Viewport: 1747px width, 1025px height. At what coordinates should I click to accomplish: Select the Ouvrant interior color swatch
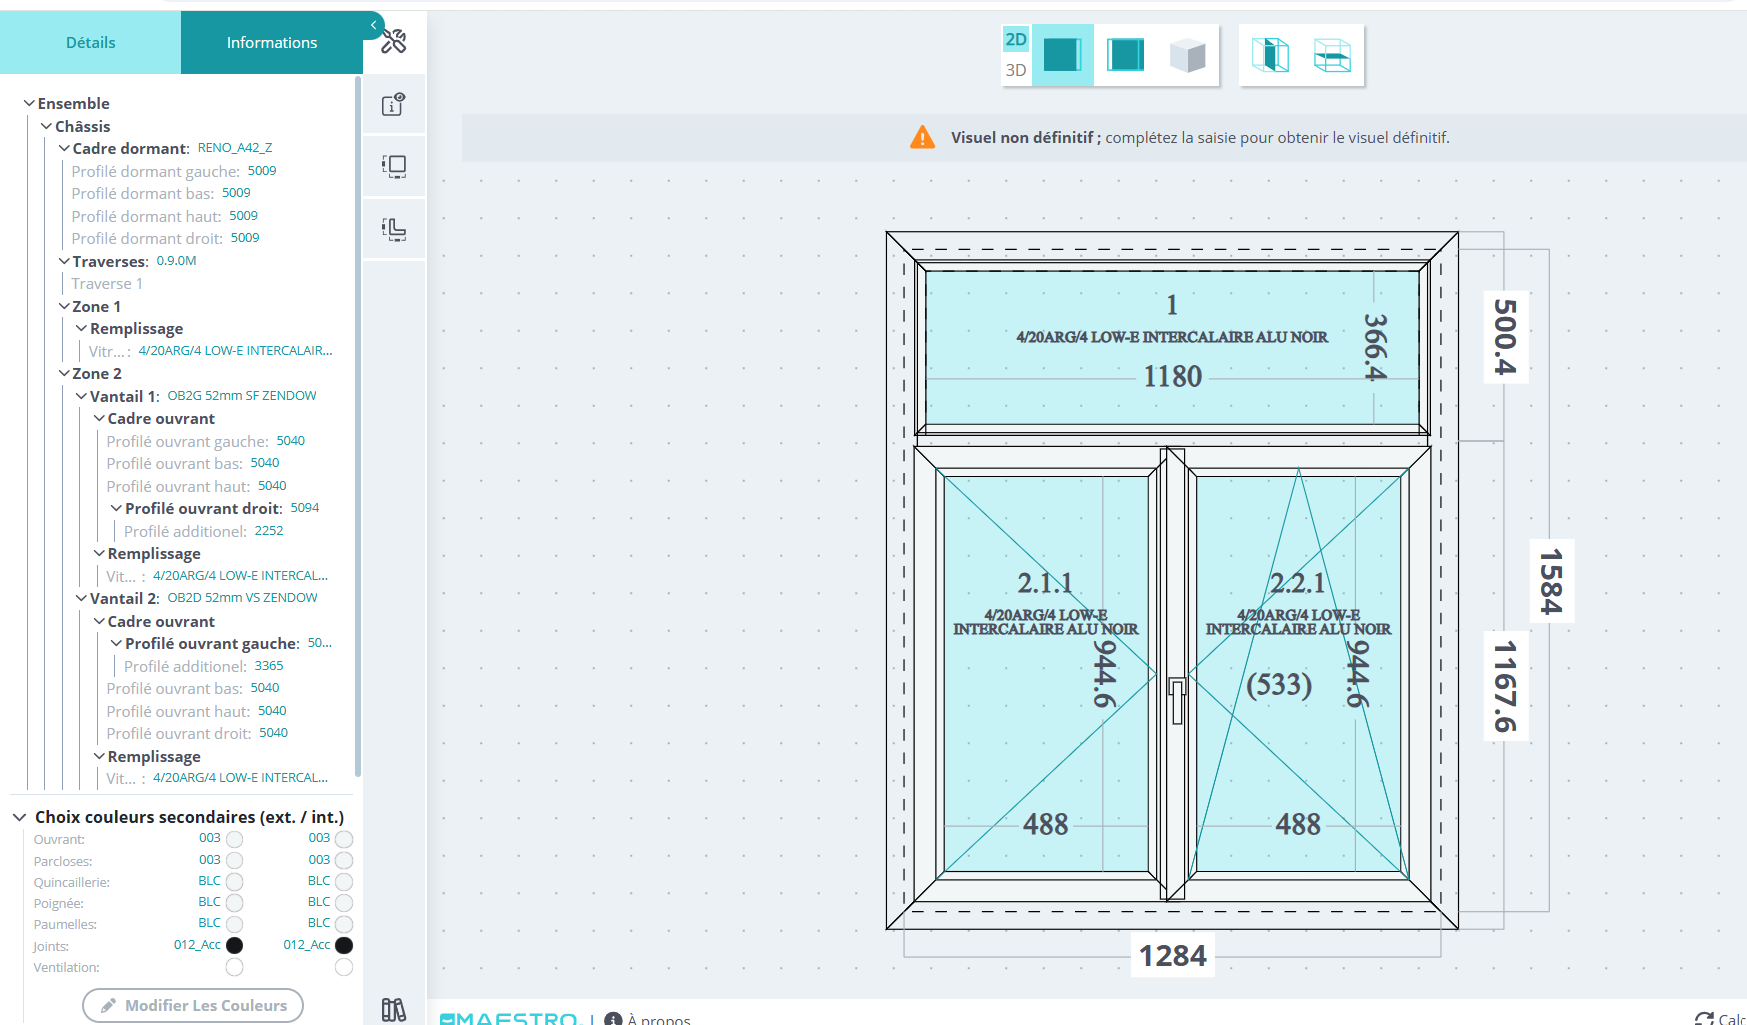[344, 839]
